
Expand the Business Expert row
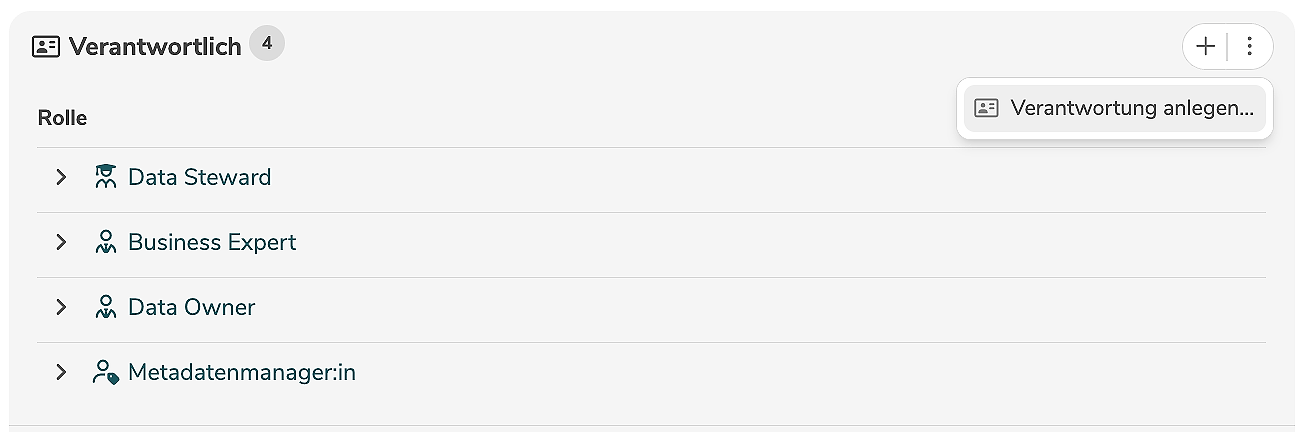tap(61, 242)
